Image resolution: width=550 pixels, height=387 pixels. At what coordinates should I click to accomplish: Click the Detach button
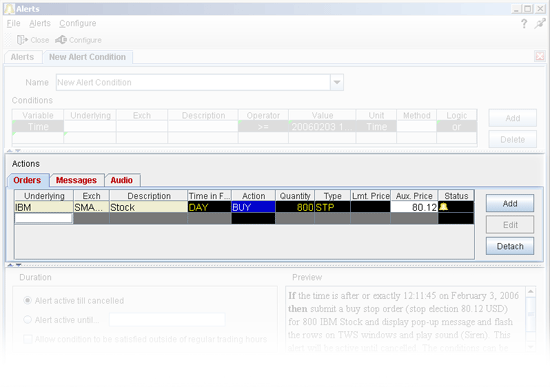[x=510, y=246]
